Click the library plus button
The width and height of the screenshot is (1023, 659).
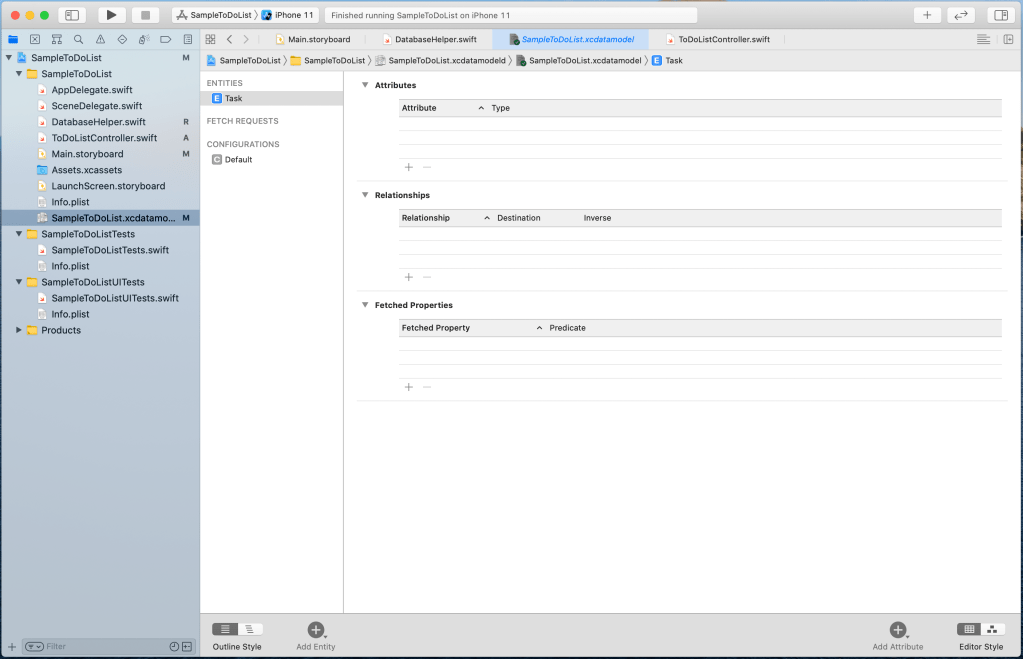pos(927,15)
